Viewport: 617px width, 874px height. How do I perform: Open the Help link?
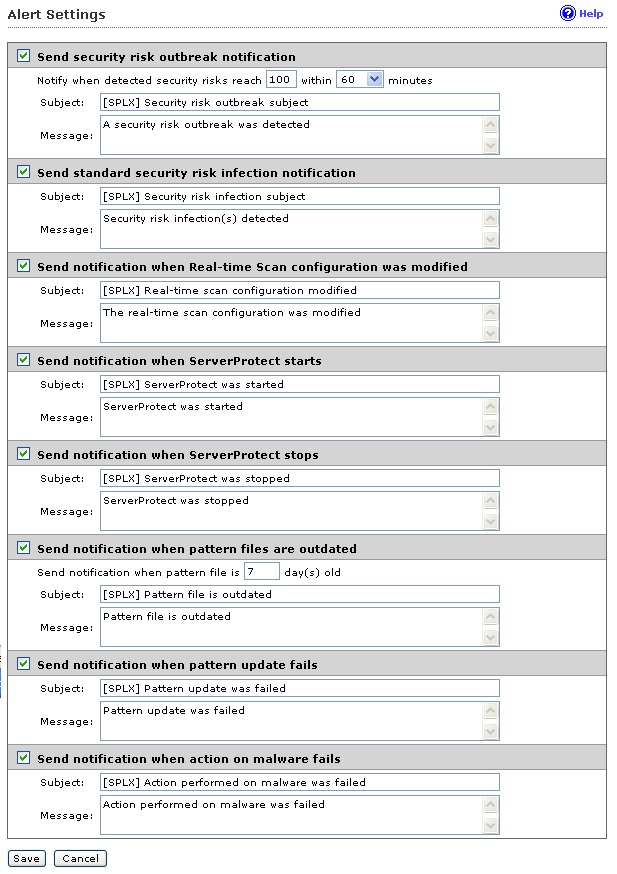[x=591, y=14]
